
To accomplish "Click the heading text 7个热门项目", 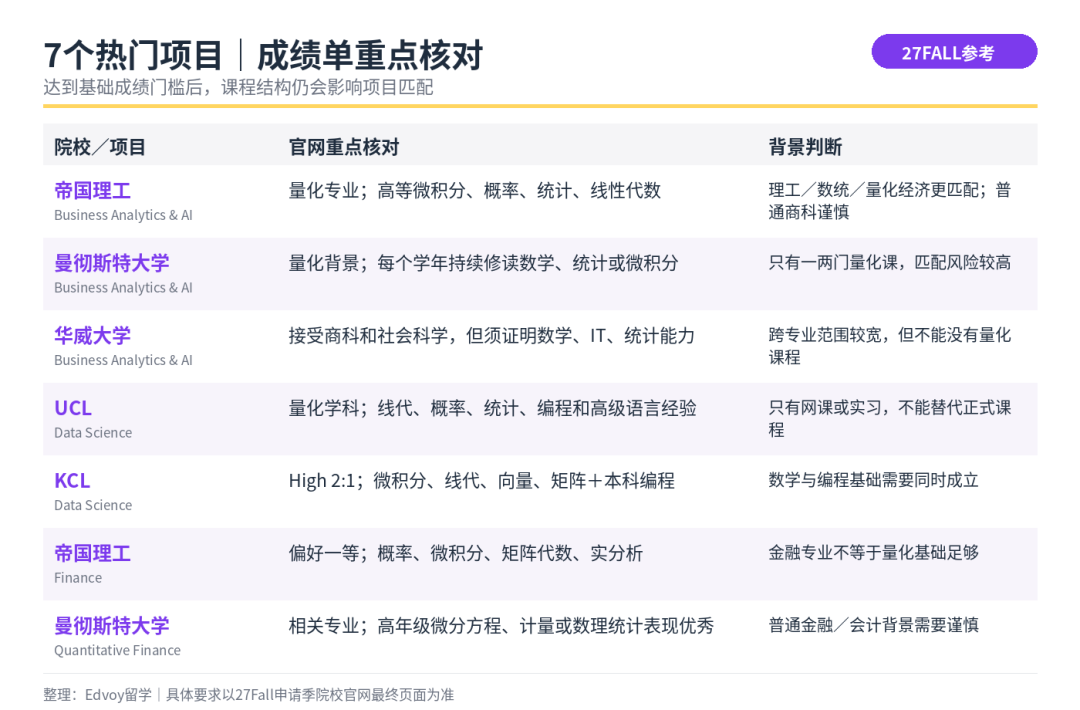I will click(x=133, y=56).
